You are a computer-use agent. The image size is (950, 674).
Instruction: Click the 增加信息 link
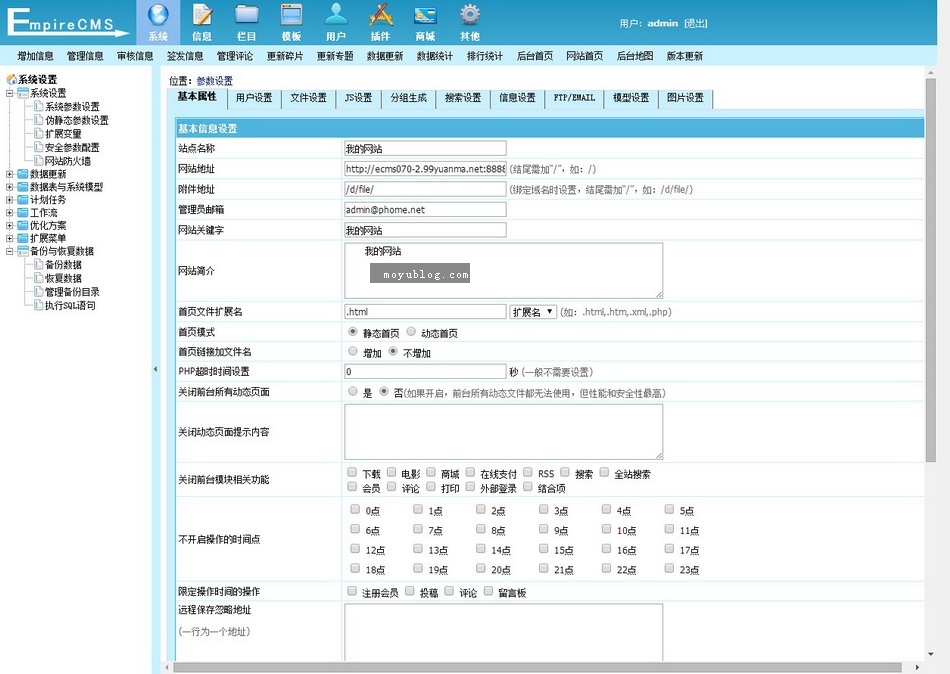(35, 56)
